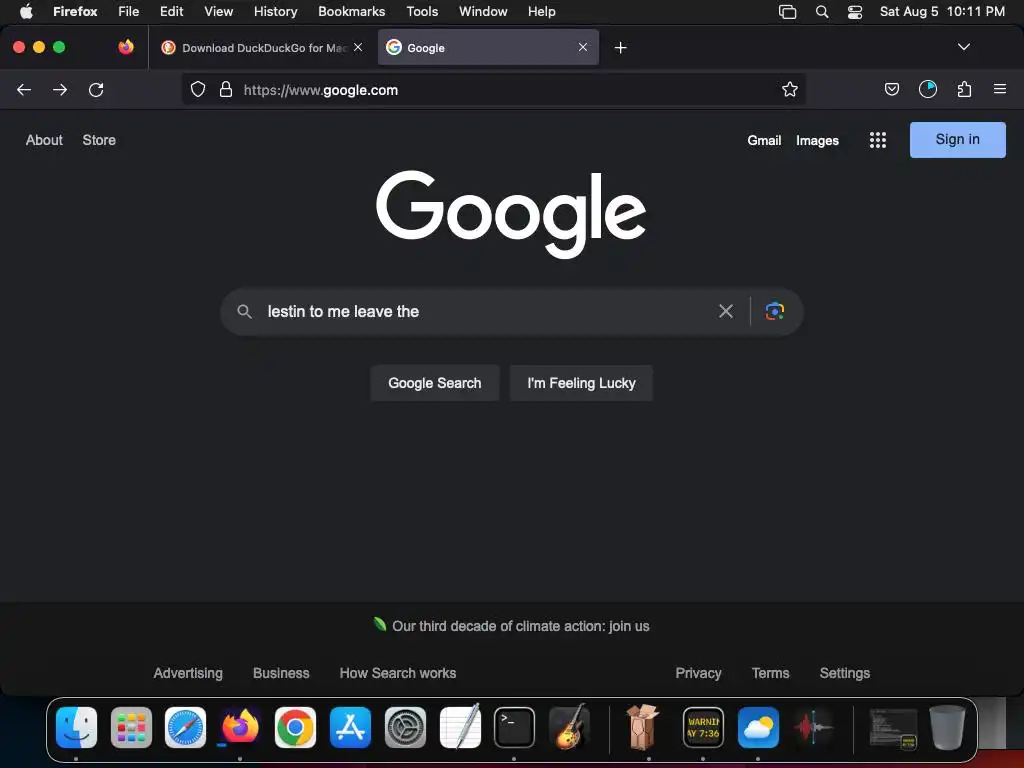The height and width of the screenshot is (768, 1024).
Task: Open the Settings footer menu
Action: pyautogui.click(x=844, y=673)
